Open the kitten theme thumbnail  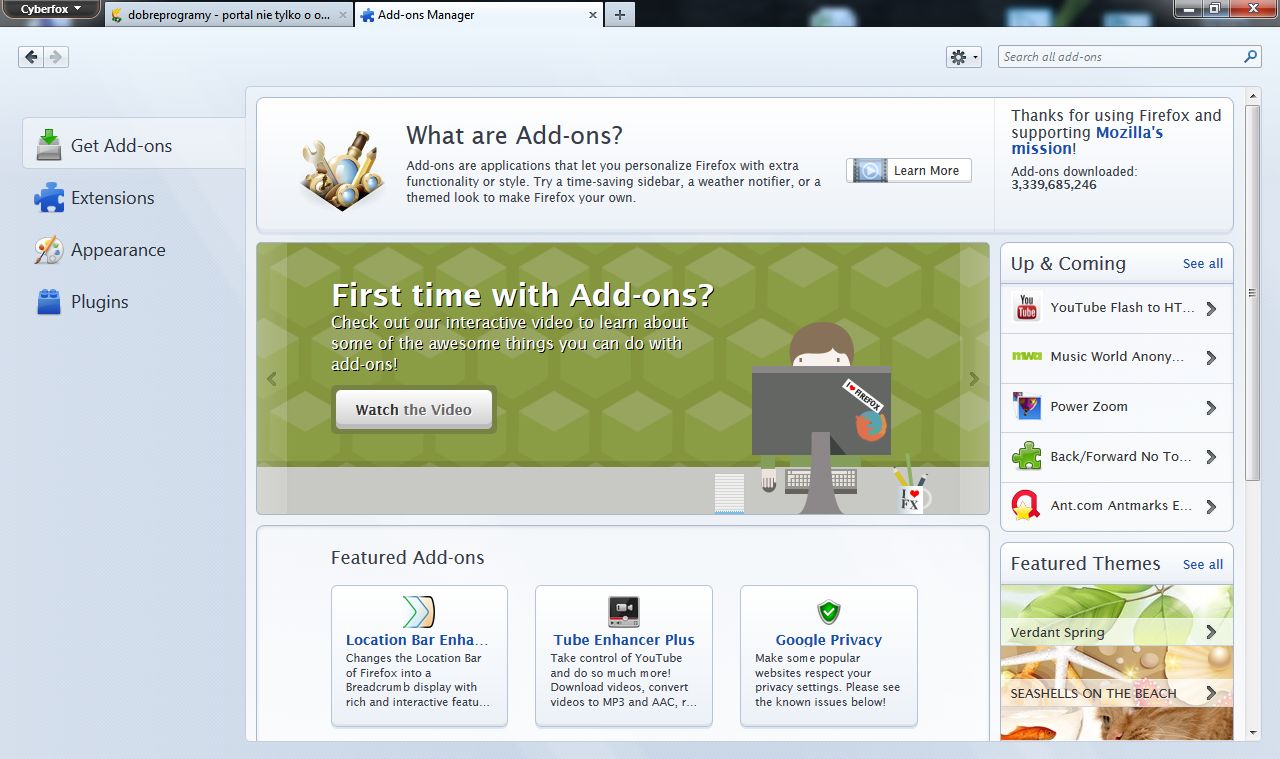1117,723
